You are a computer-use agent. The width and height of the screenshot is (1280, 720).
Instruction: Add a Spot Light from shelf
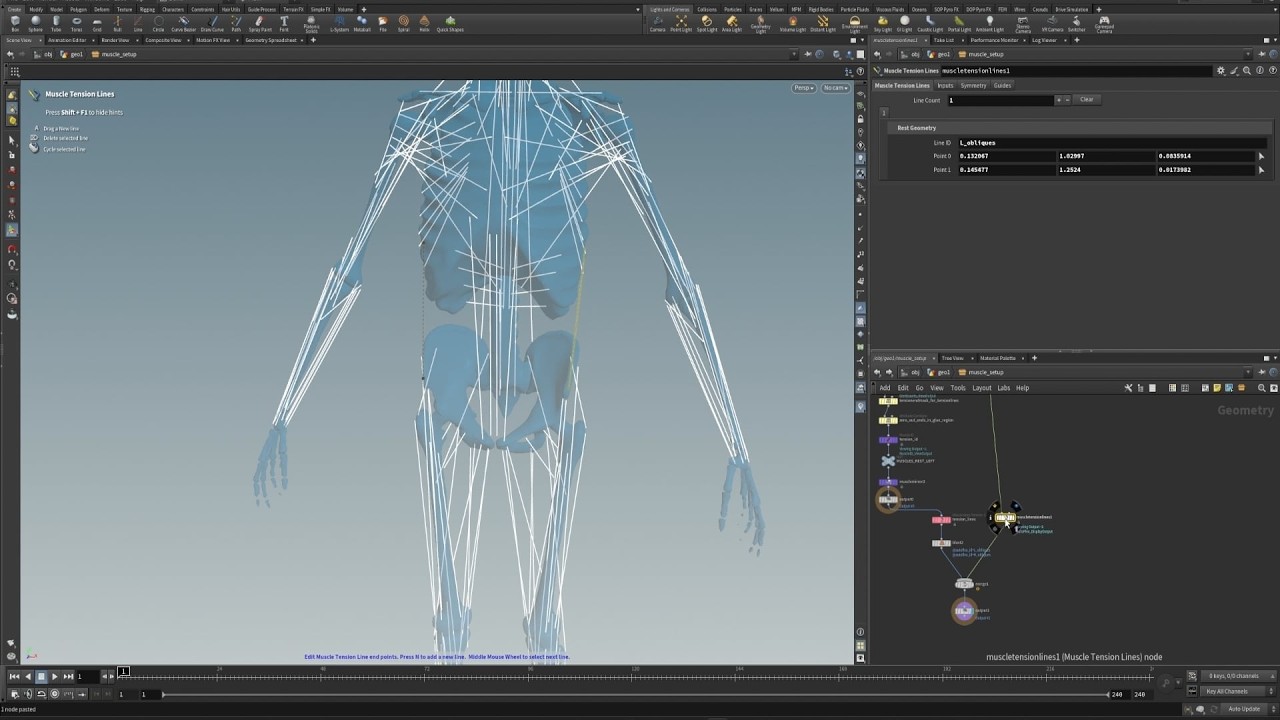pos(707,23)
